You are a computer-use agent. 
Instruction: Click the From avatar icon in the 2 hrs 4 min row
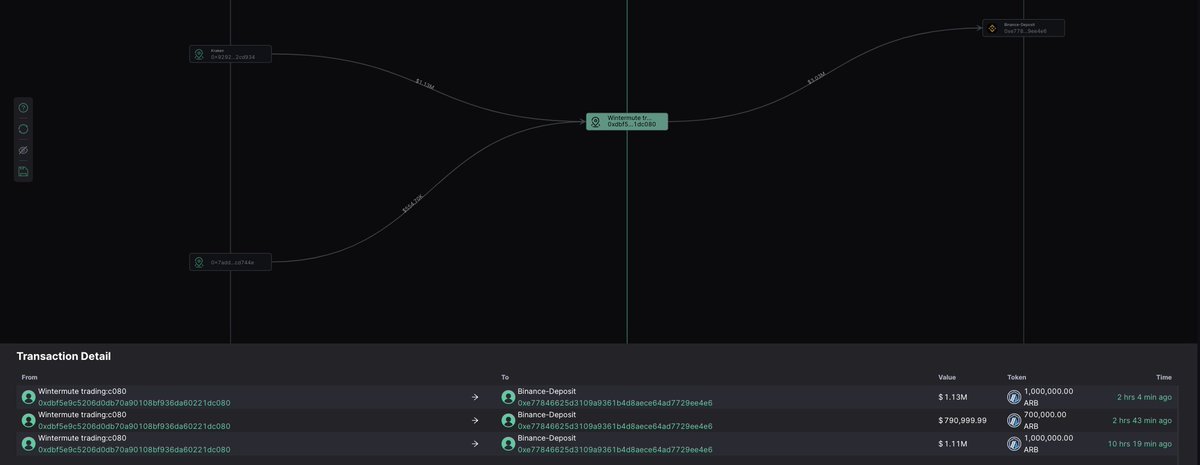pos(29,397)
